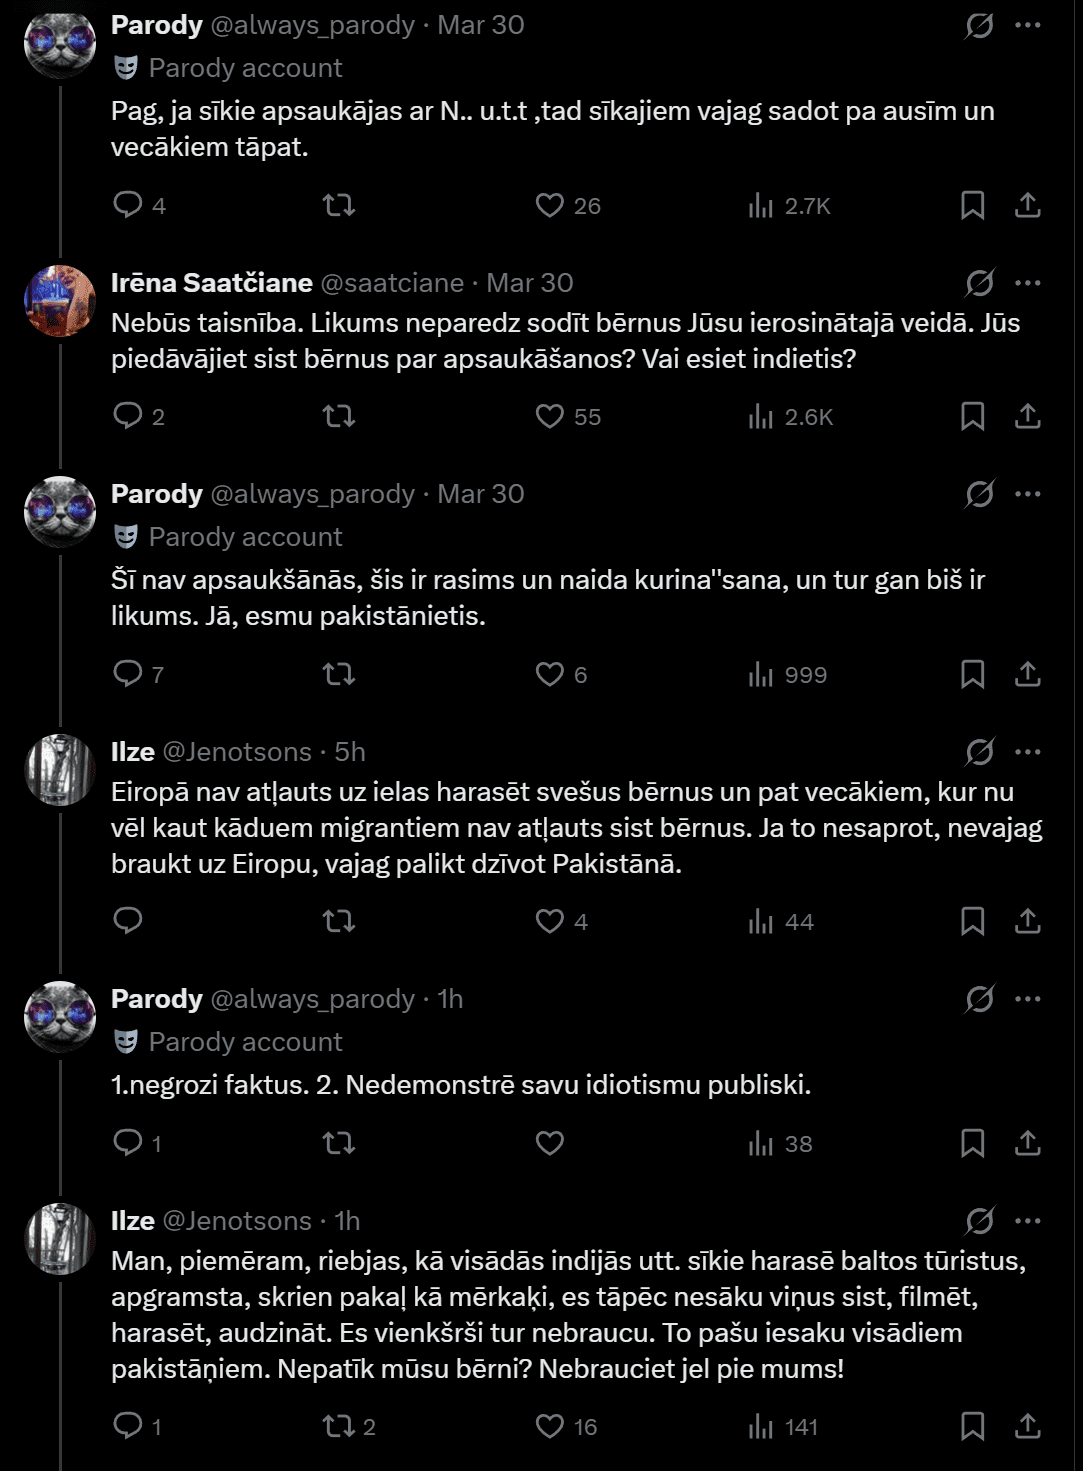Share the first Parody tweet
This screenshot has width=1083, height=1471.
point(1028,206)
